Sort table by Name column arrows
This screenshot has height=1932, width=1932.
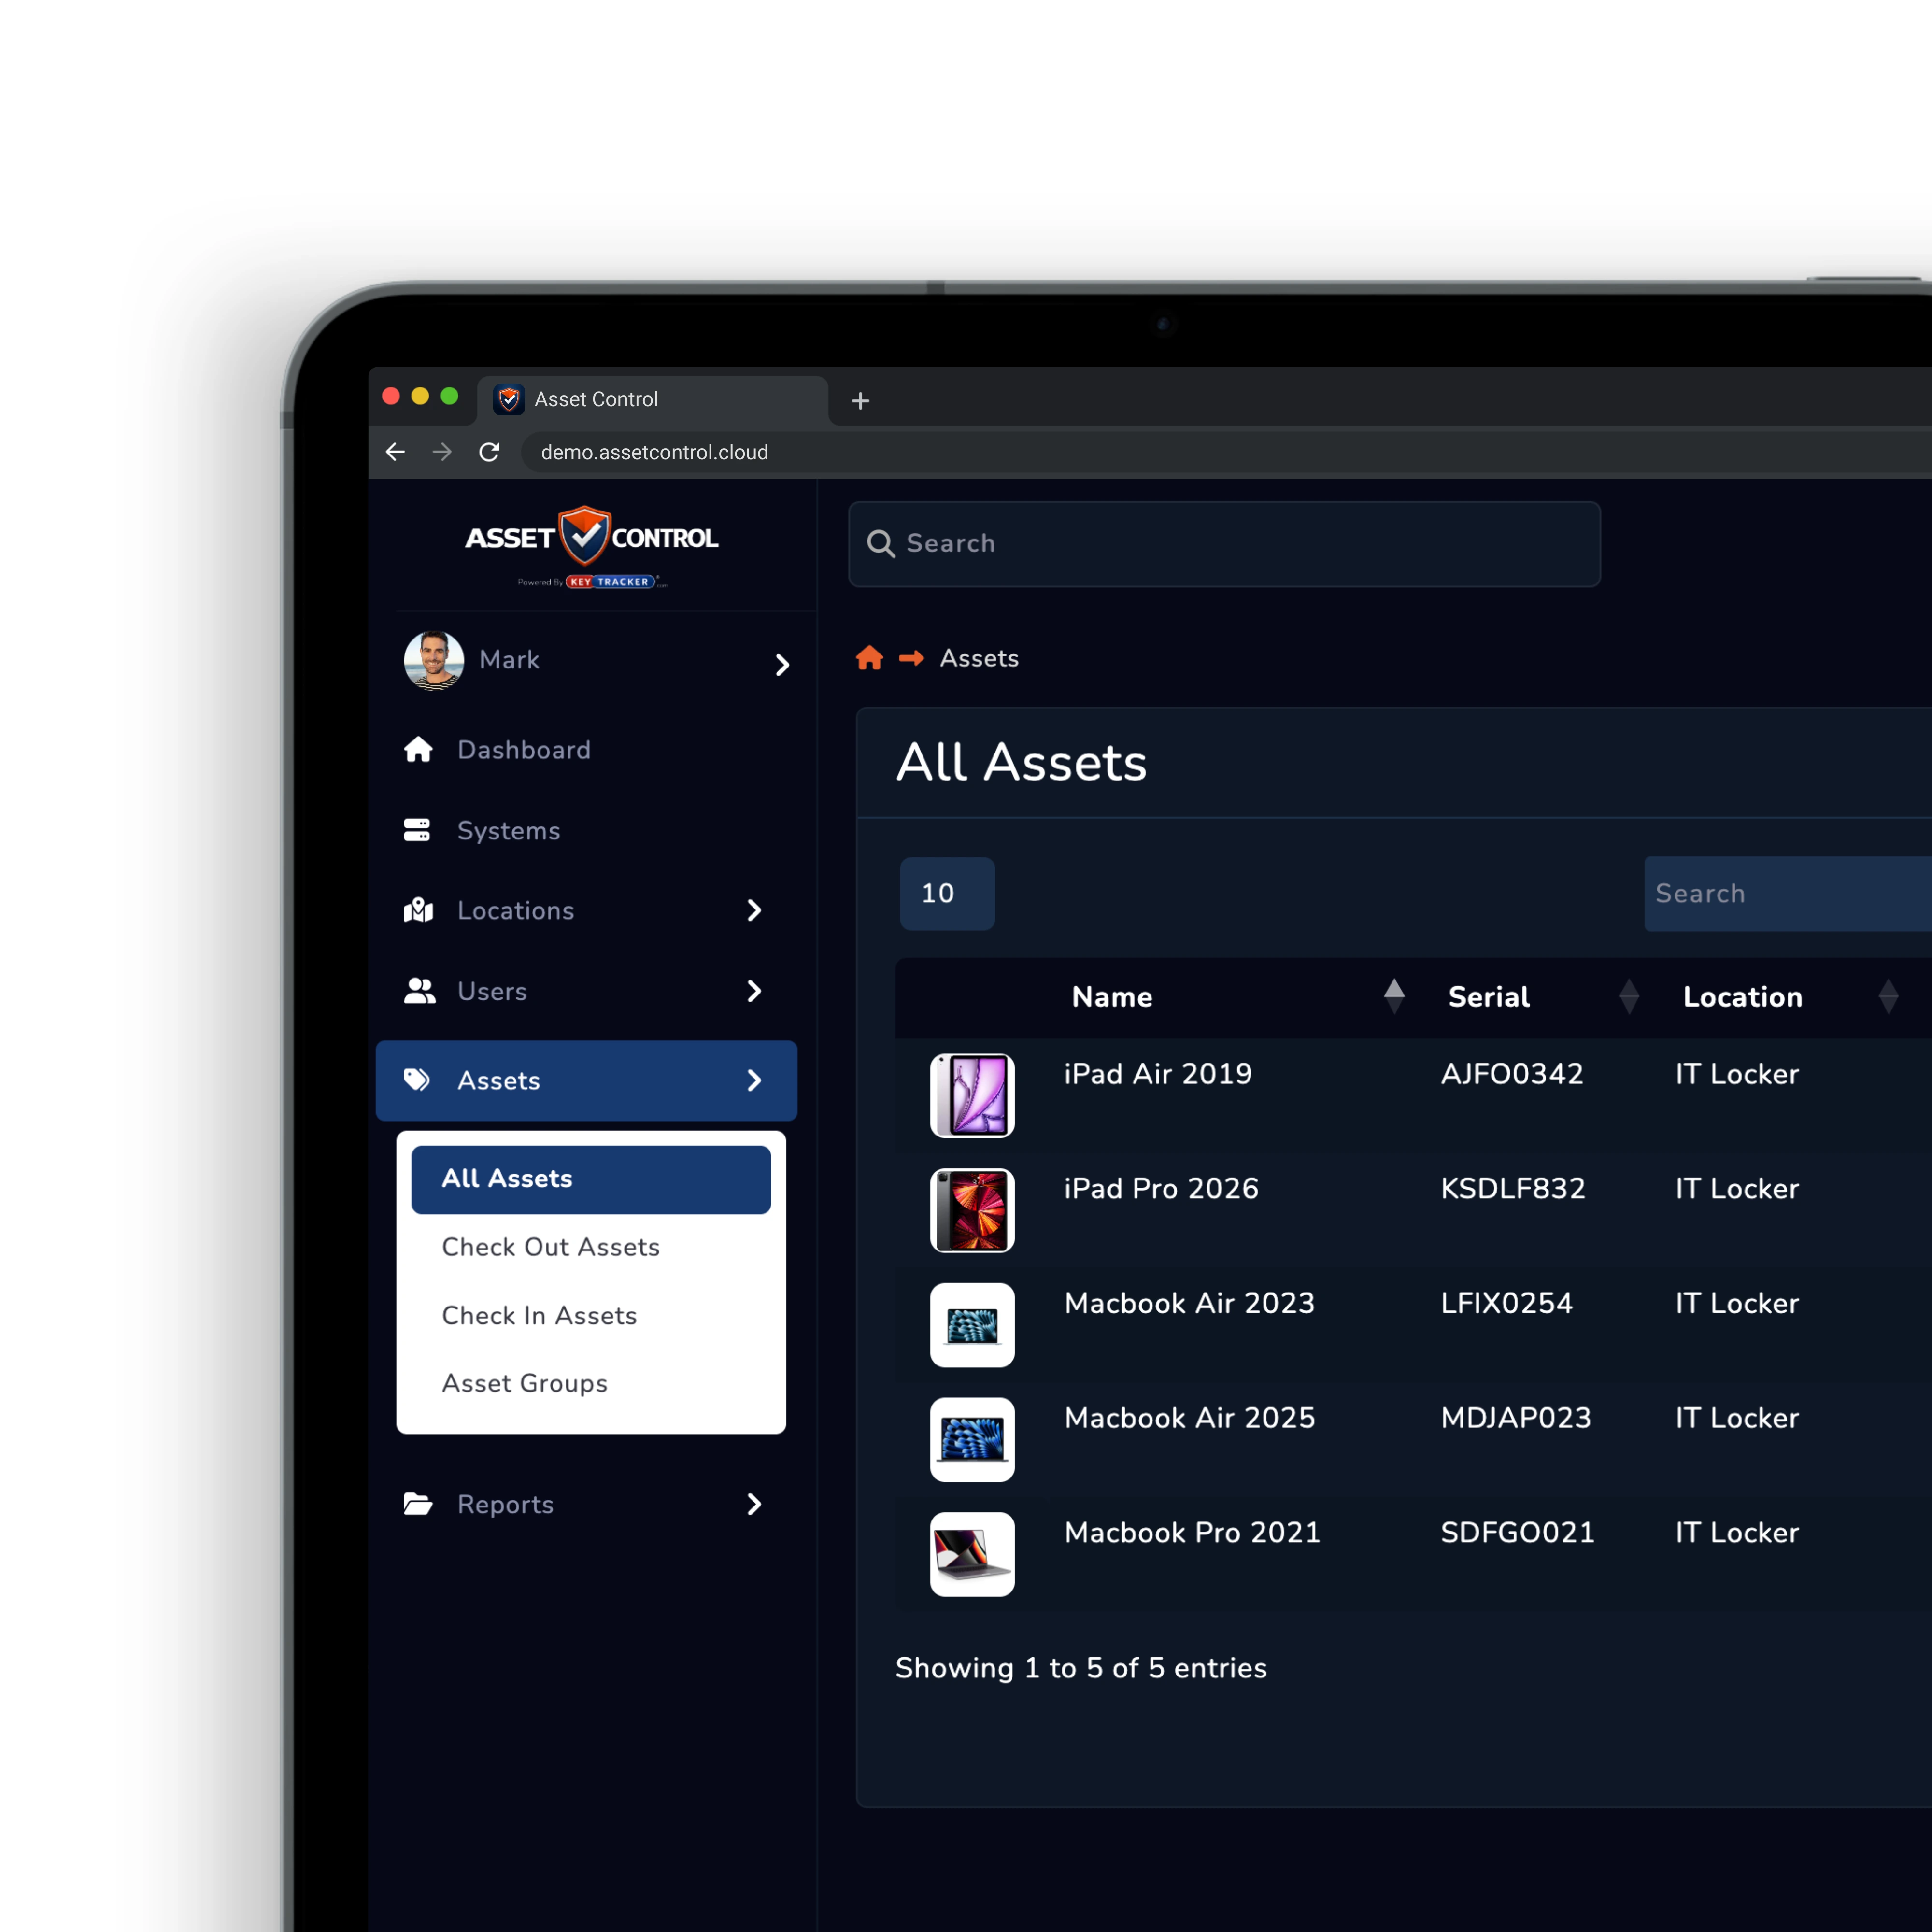click(1394, 996)
